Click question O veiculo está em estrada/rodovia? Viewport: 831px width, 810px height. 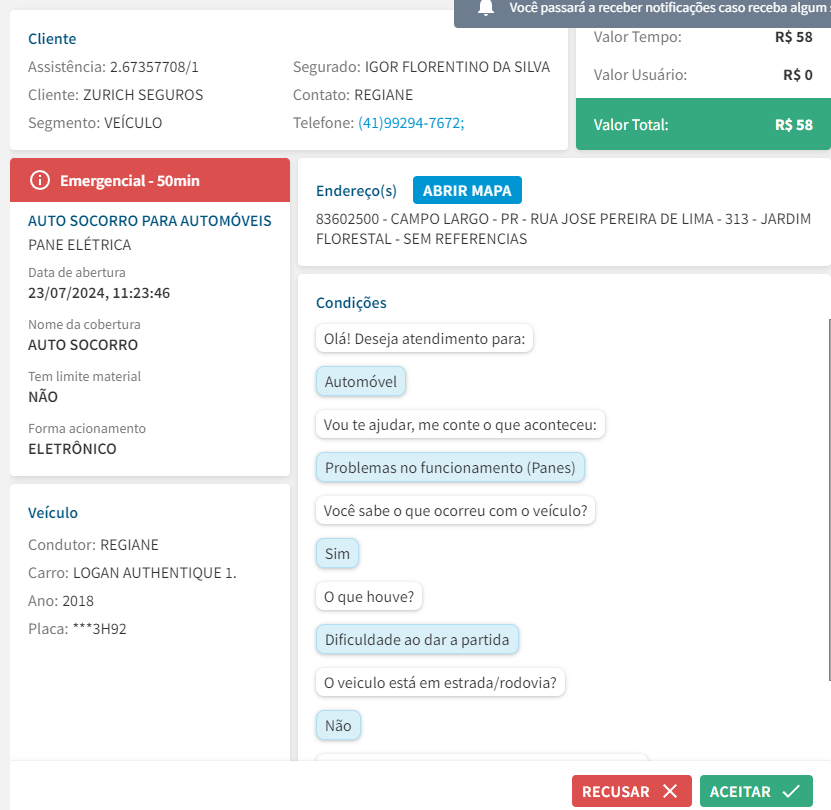(440, 682)
